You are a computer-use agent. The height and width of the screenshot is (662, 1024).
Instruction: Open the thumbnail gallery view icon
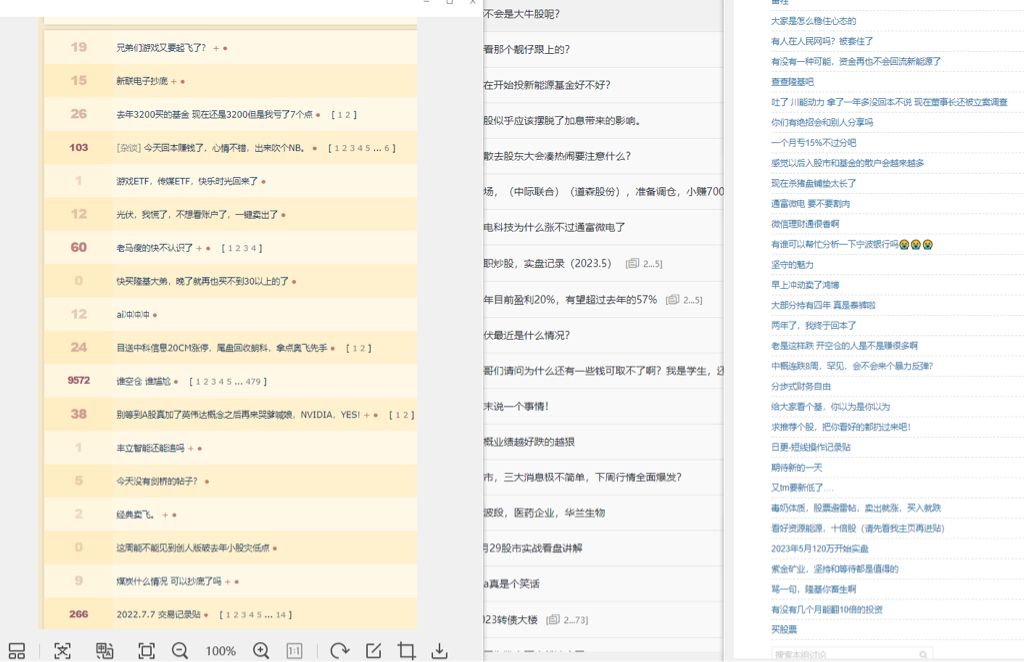pos(17,651)
